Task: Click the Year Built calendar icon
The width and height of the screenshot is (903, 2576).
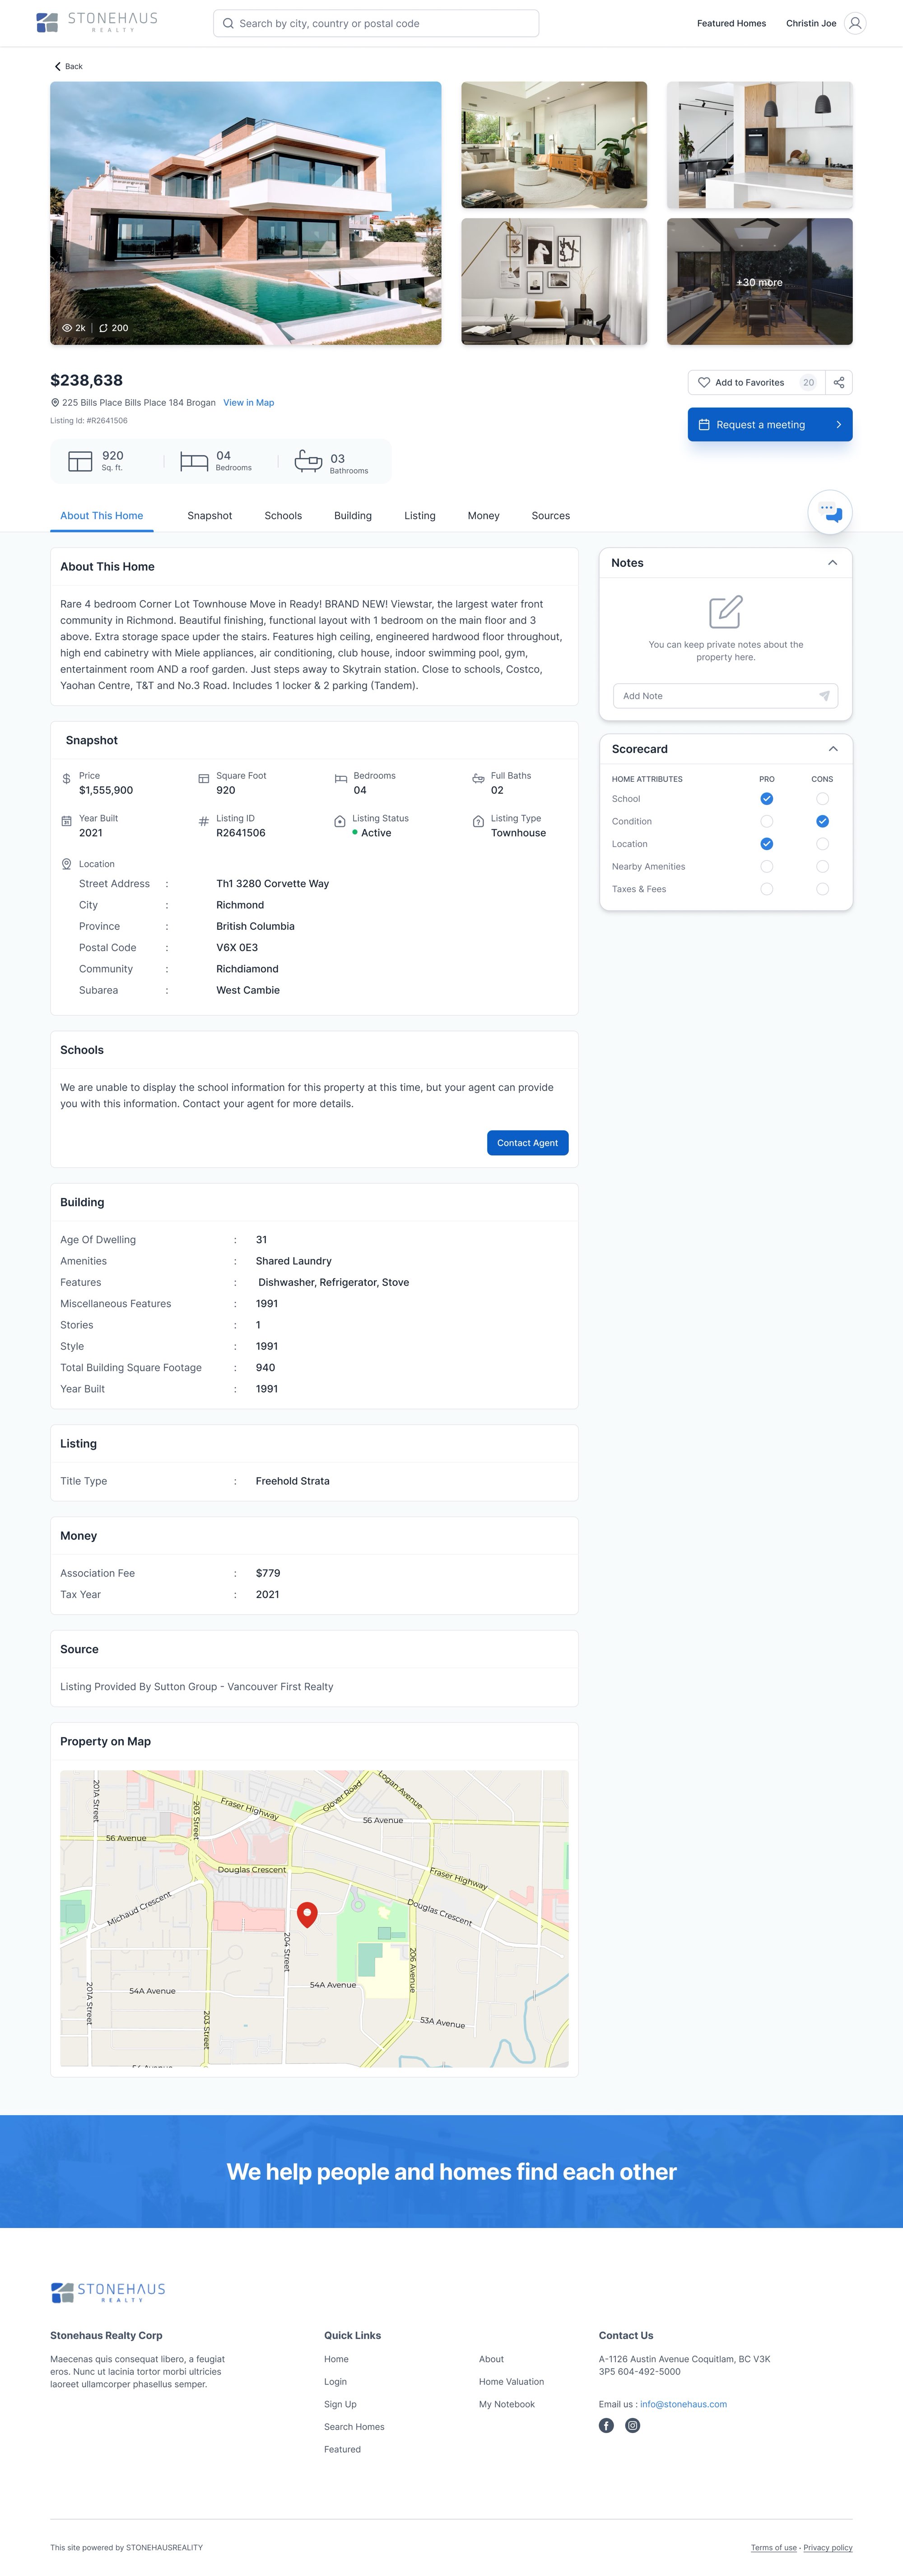Action: [66, 821]
